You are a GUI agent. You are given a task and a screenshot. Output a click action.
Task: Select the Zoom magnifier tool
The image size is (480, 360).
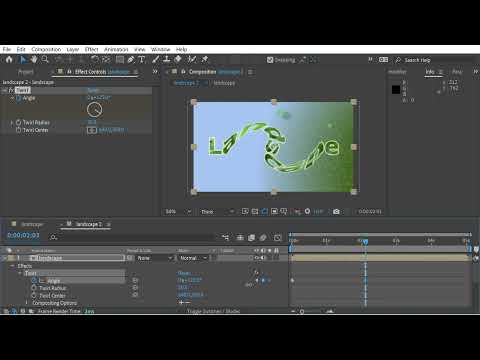pos(45,60)
